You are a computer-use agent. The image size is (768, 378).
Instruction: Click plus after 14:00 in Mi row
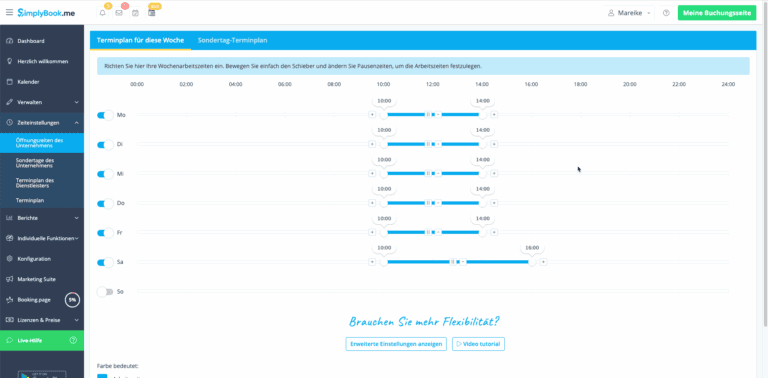[x=494, y=173]
